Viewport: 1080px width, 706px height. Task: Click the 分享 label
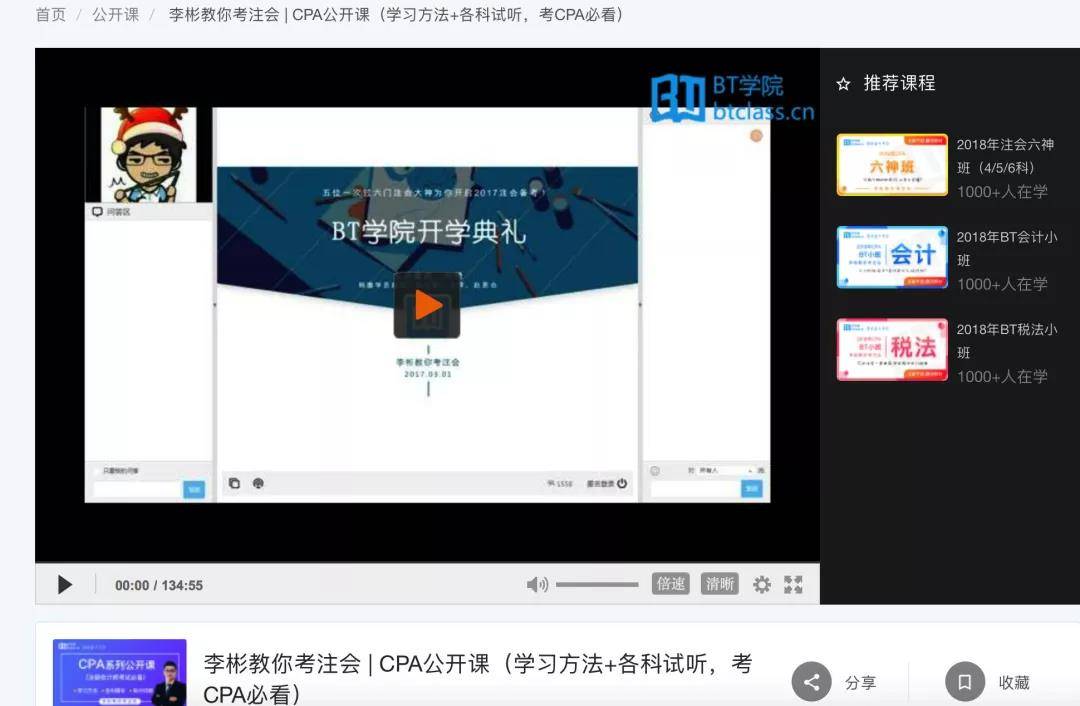(x=860, y=683)
